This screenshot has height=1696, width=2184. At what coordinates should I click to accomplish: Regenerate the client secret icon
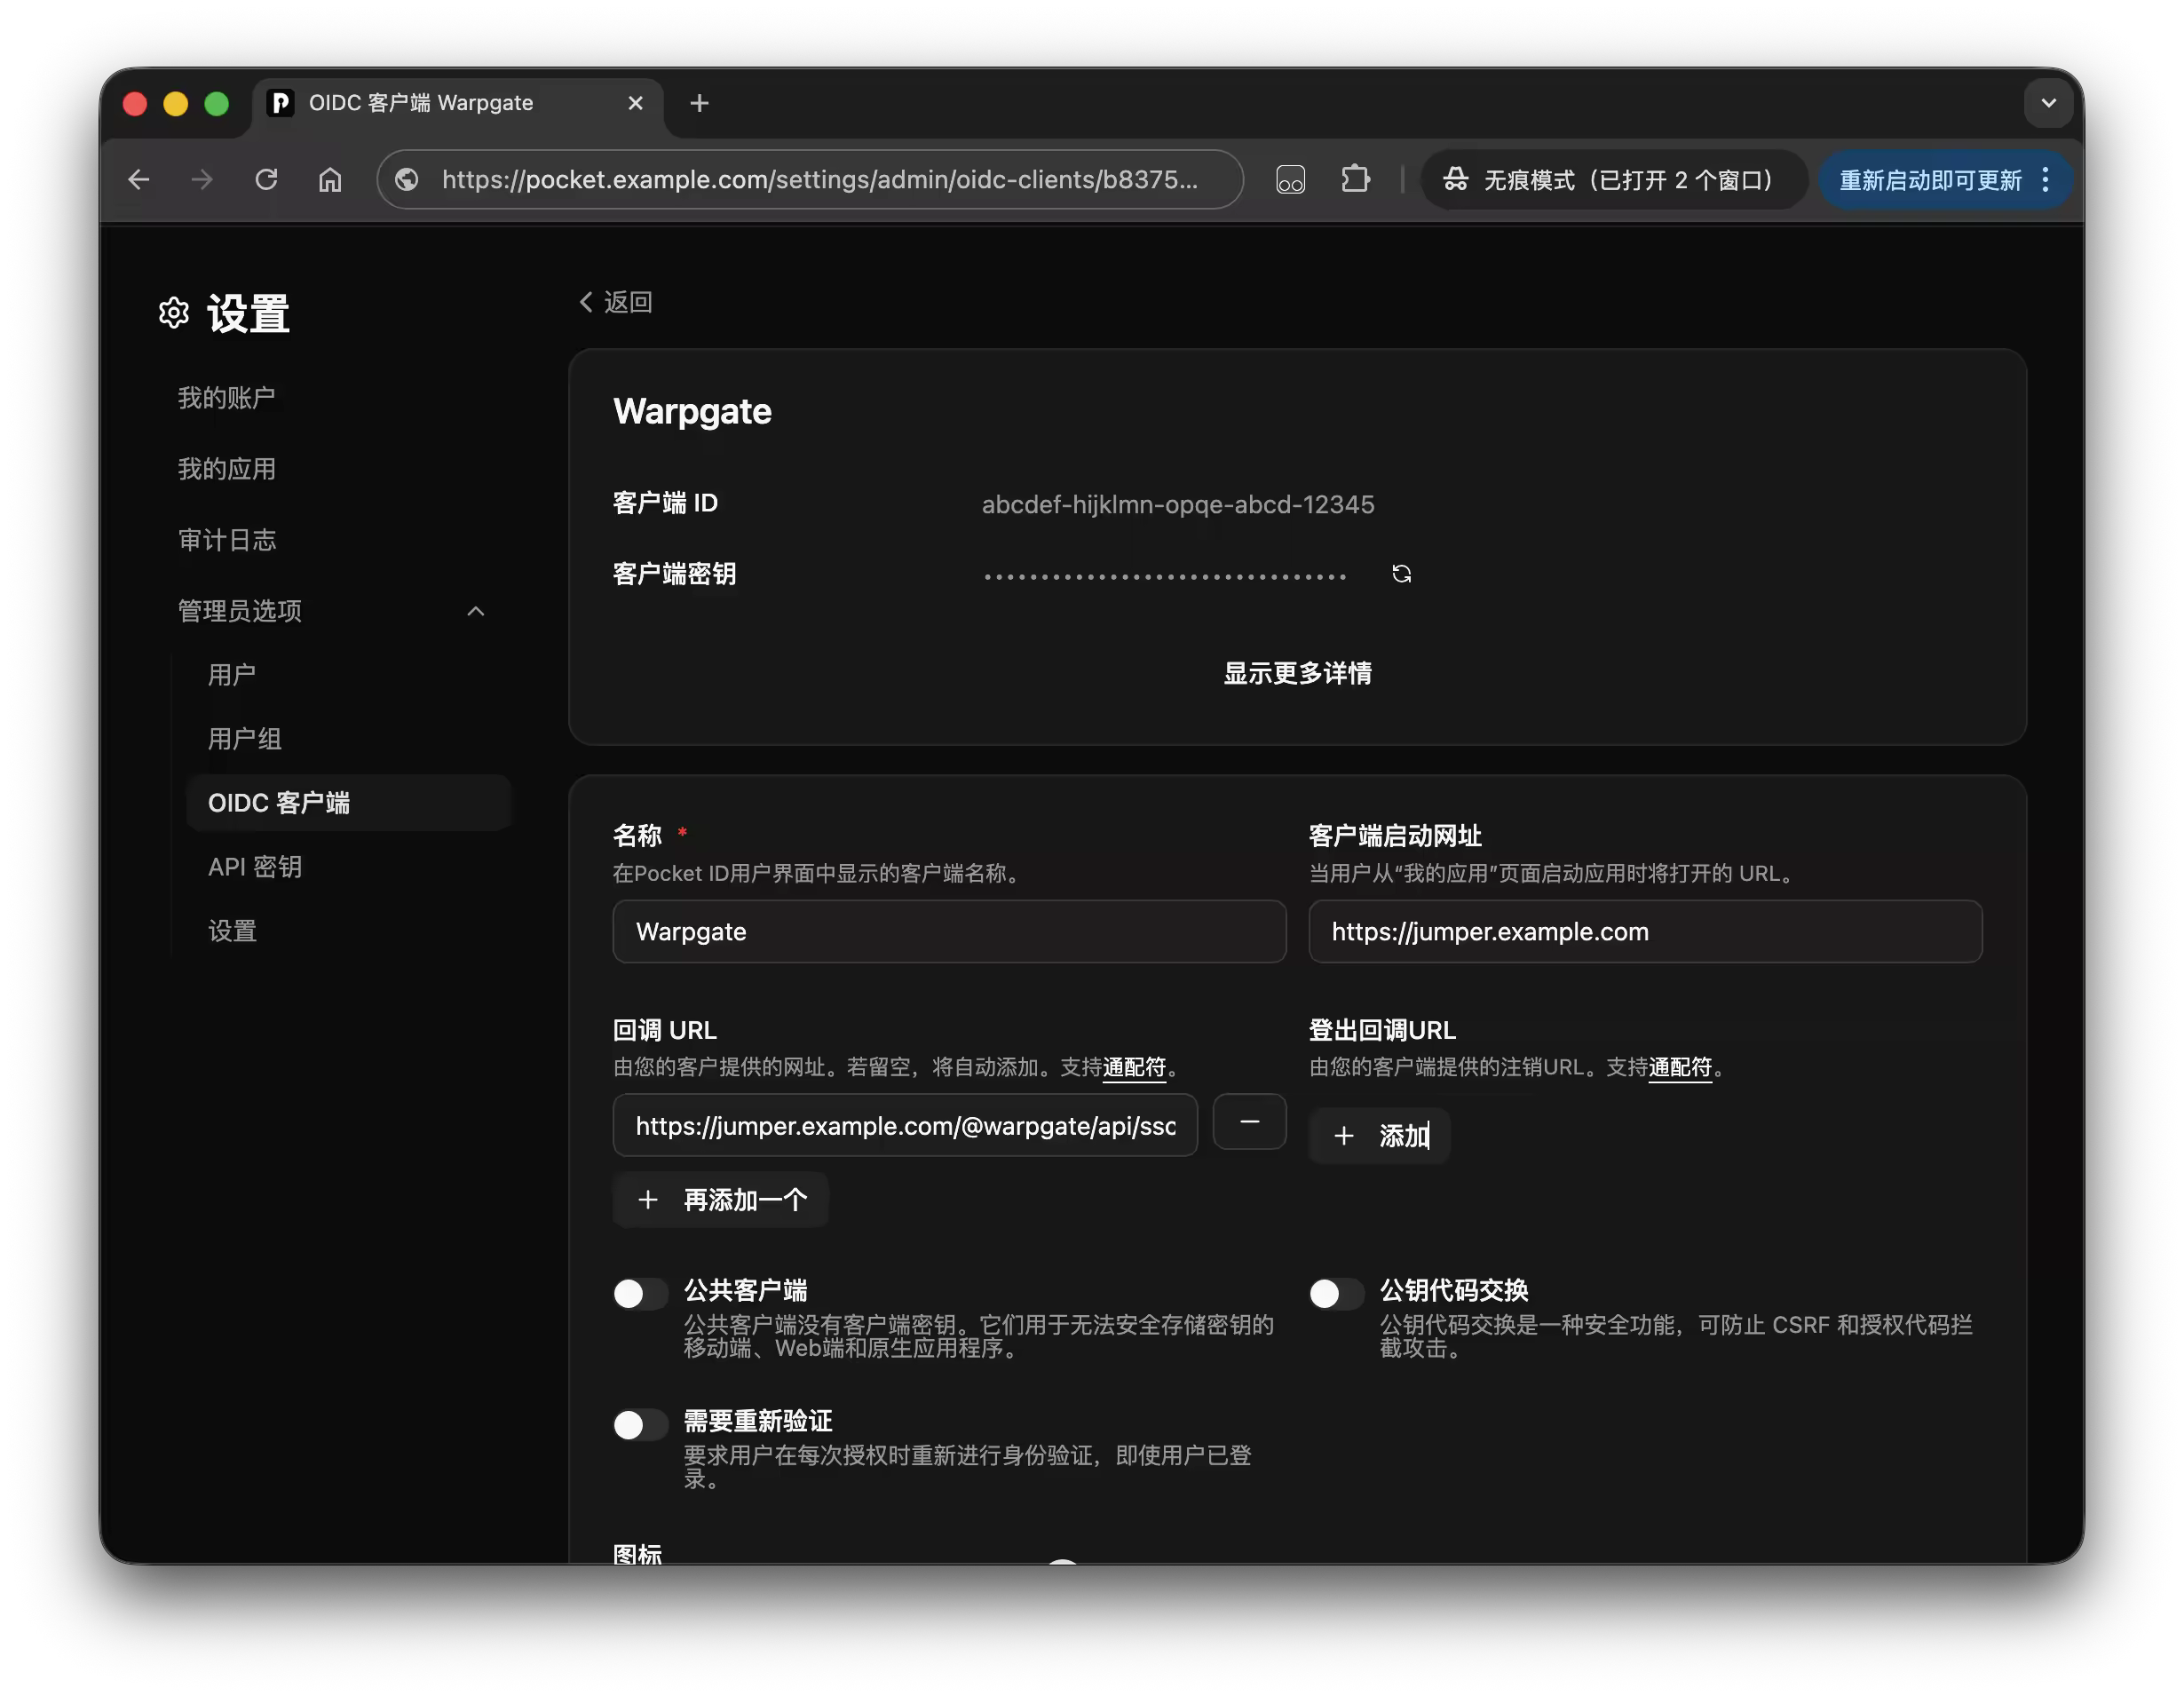pos(1401,573)
